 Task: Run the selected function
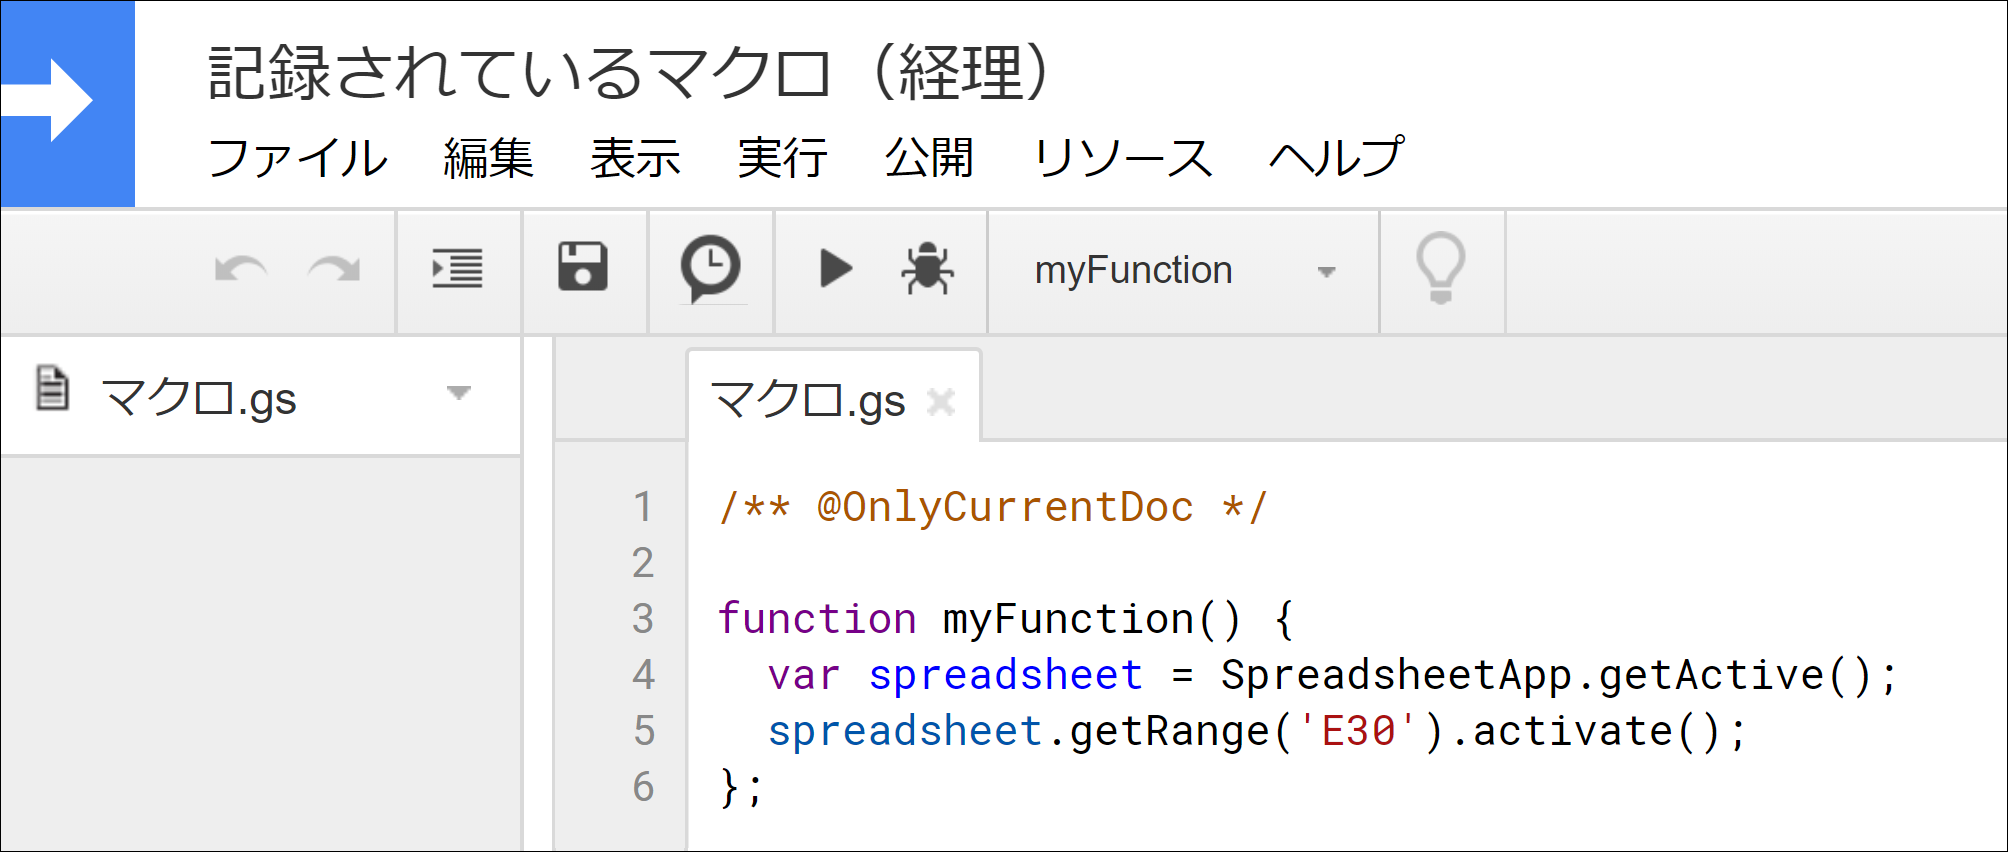(836, 269)
